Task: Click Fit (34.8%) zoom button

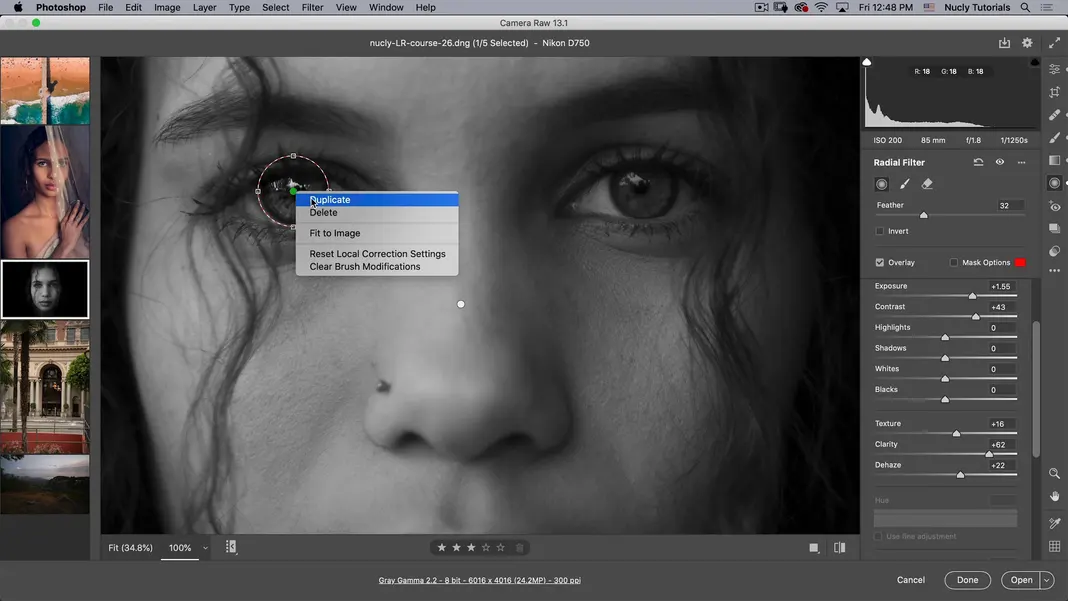Action: [x=130, y=548]
